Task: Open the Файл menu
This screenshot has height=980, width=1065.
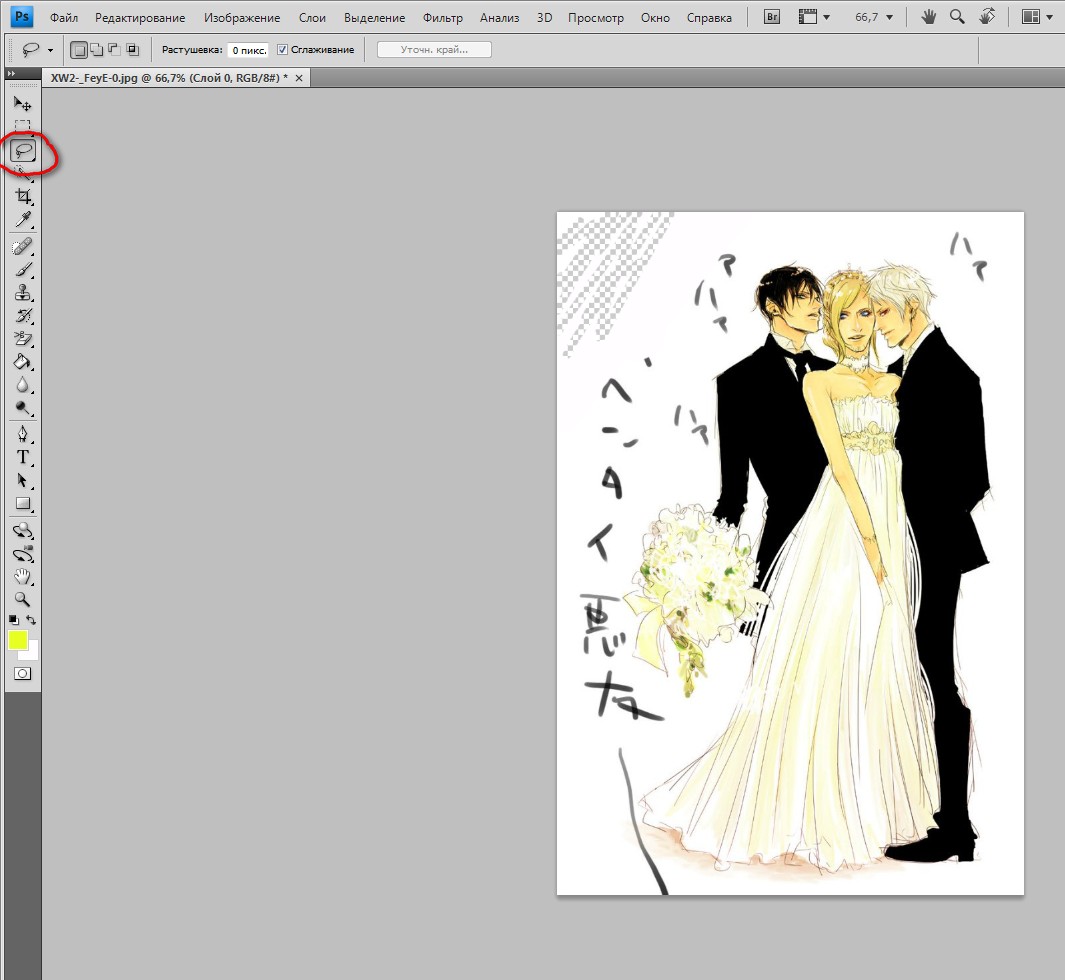Action: point(64,18)
